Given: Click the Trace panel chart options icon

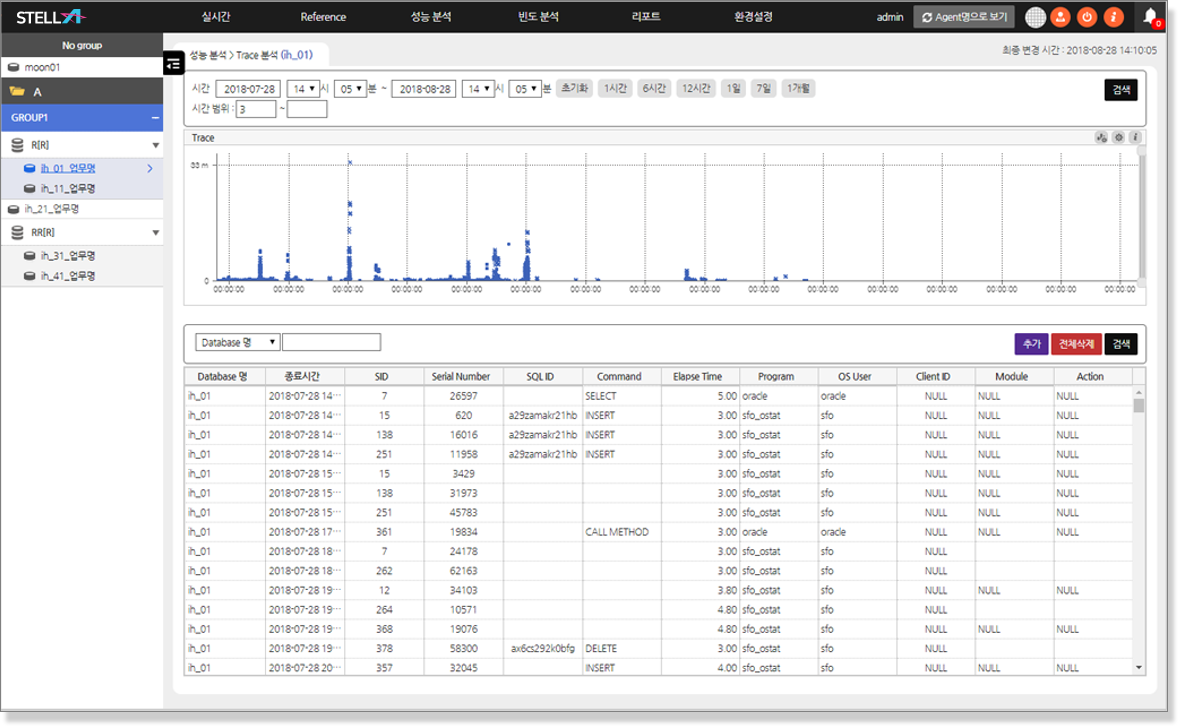Looking at the screenshot, I should pyautogui.click(x=1101, y=138).
